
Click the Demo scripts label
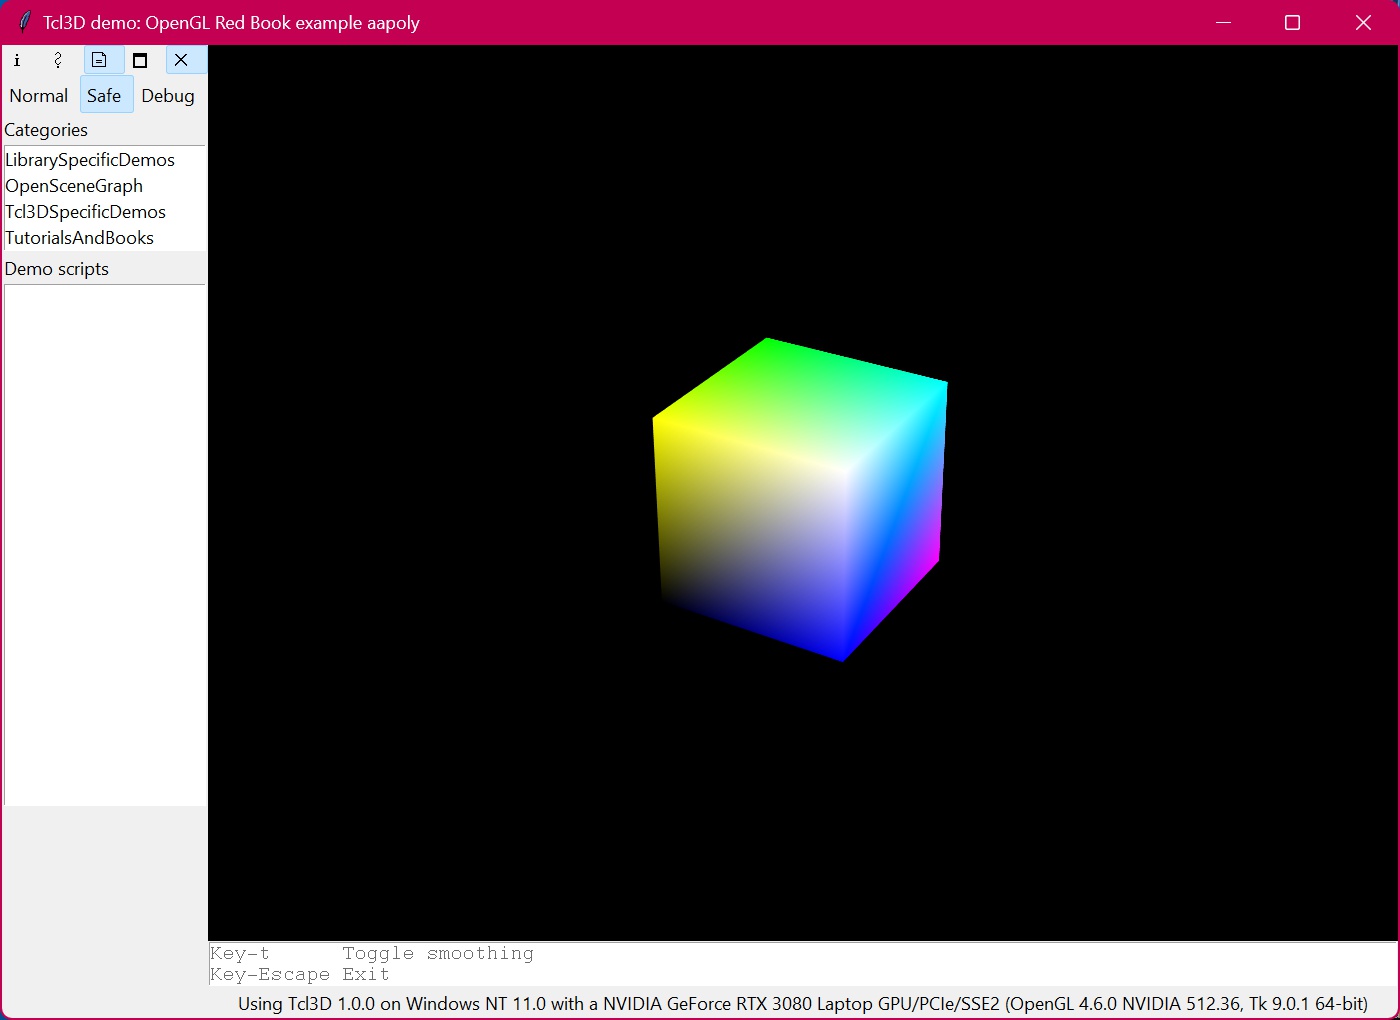pos(57,269)
